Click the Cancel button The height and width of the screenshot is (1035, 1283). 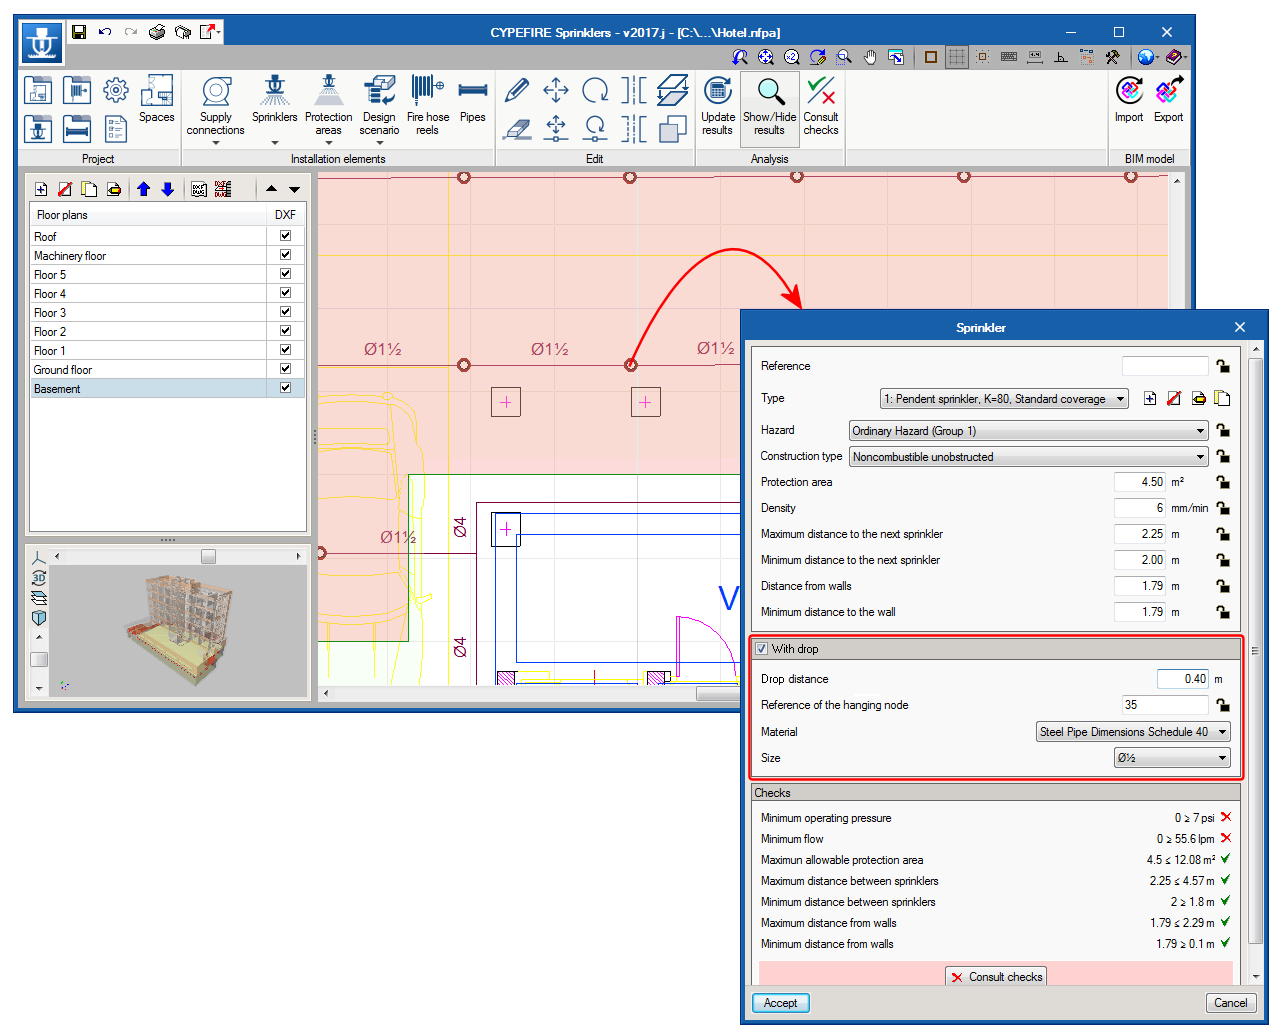(x=1230, y=1003)
